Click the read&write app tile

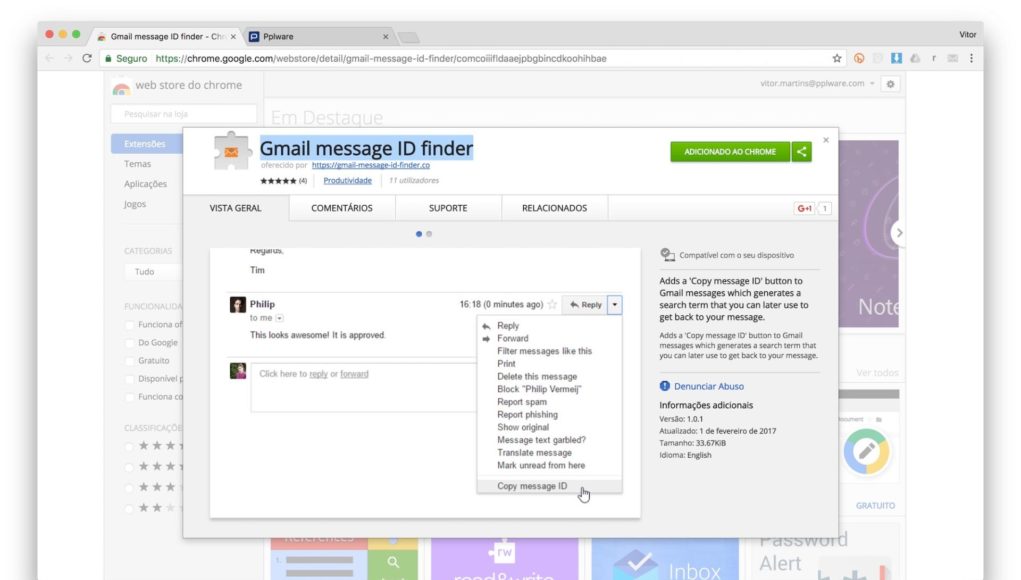pos(505,559)
